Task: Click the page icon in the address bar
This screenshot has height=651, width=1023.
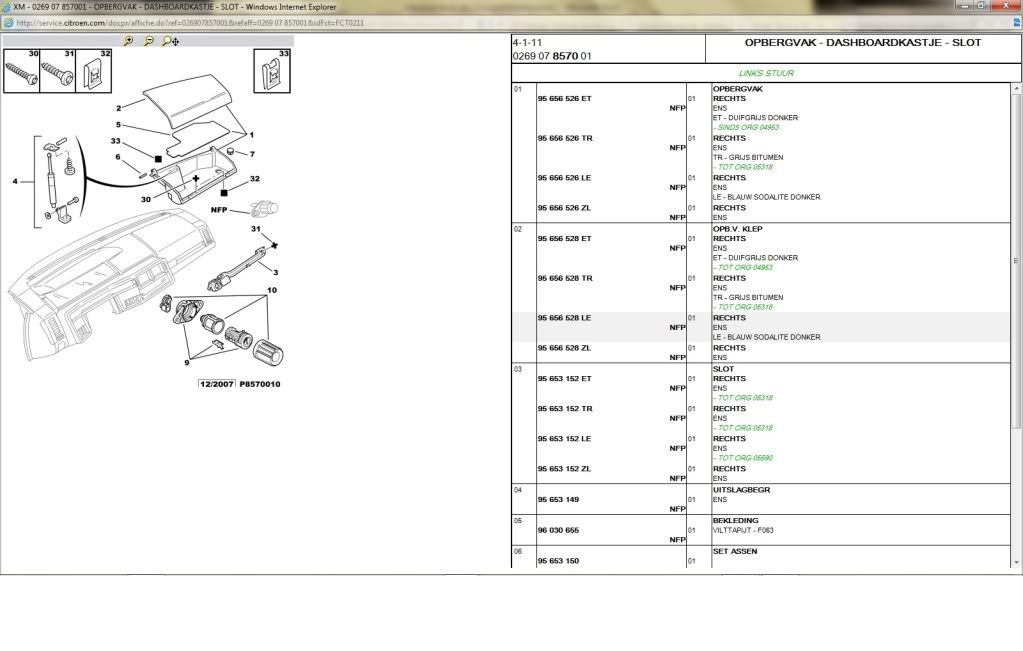Action: [7, 23]
